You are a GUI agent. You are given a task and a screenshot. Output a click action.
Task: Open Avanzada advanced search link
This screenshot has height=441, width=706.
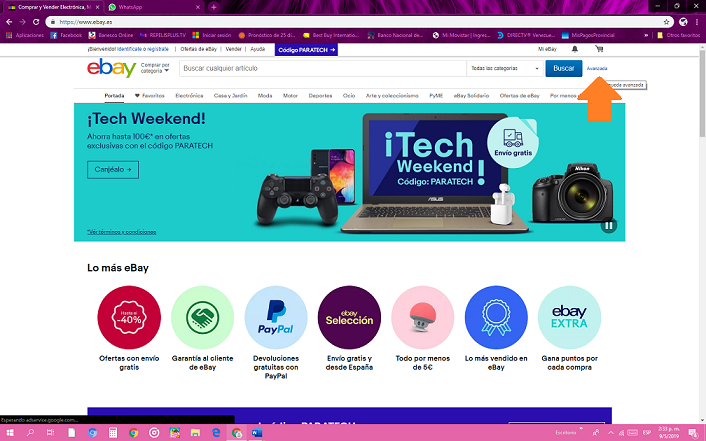pos(597,68)
